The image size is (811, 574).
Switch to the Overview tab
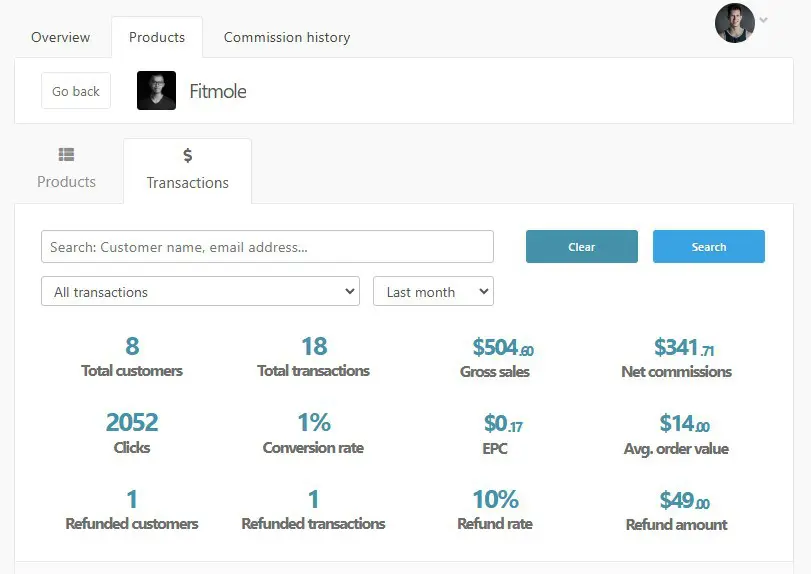[61, 37]
